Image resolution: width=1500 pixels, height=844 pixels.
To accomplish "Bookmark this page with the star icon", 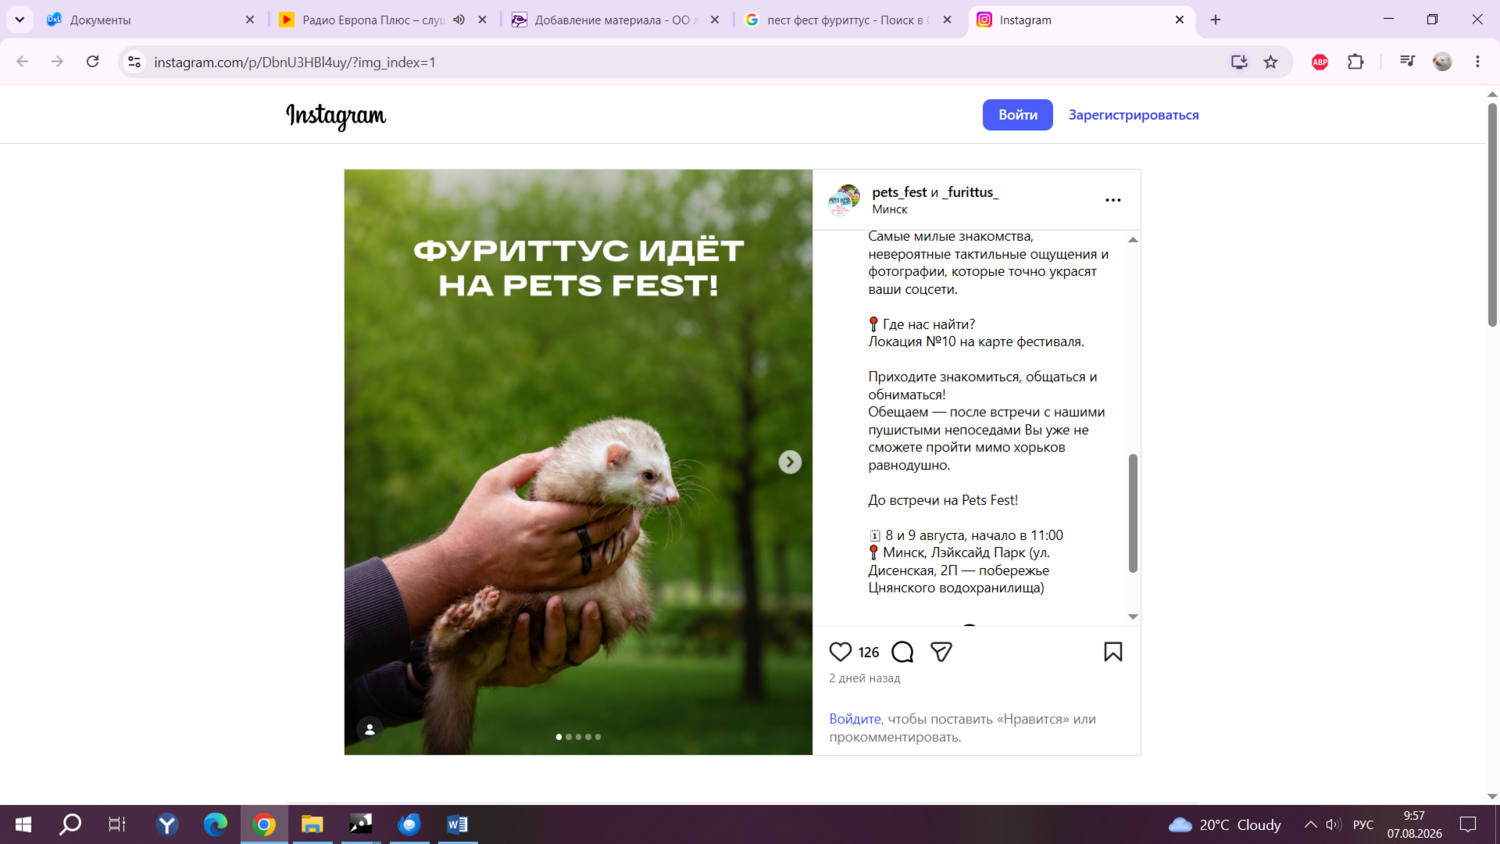I will [1271, 62].
